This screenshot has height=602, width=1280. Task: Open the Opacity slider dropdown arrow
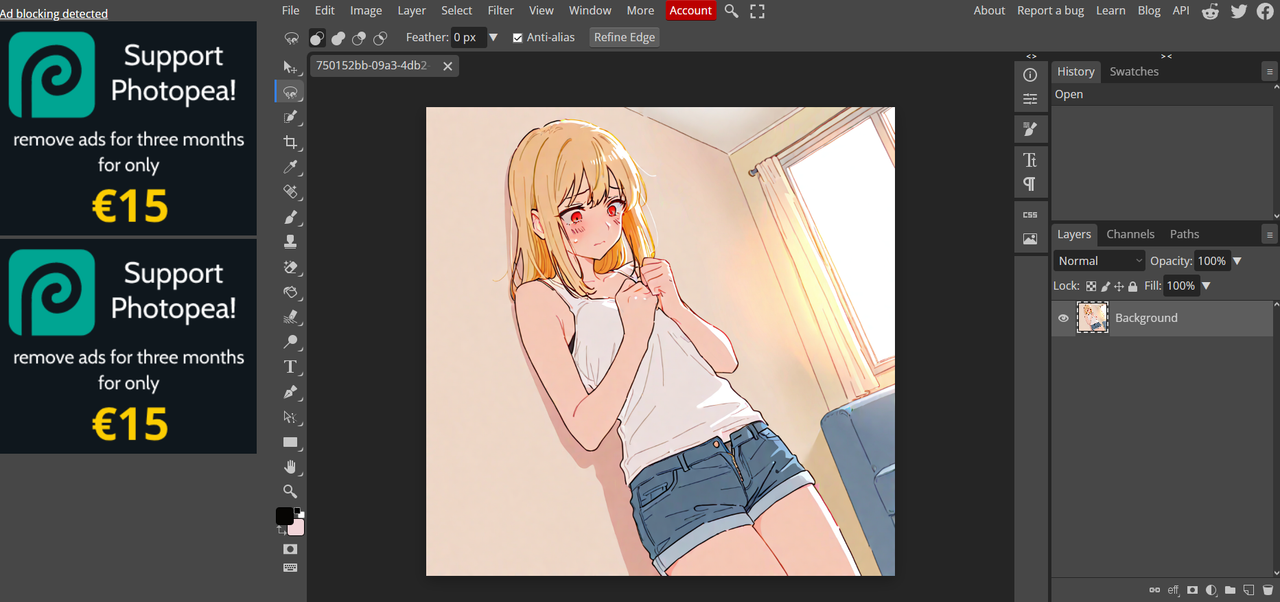tap(1237, 261)
